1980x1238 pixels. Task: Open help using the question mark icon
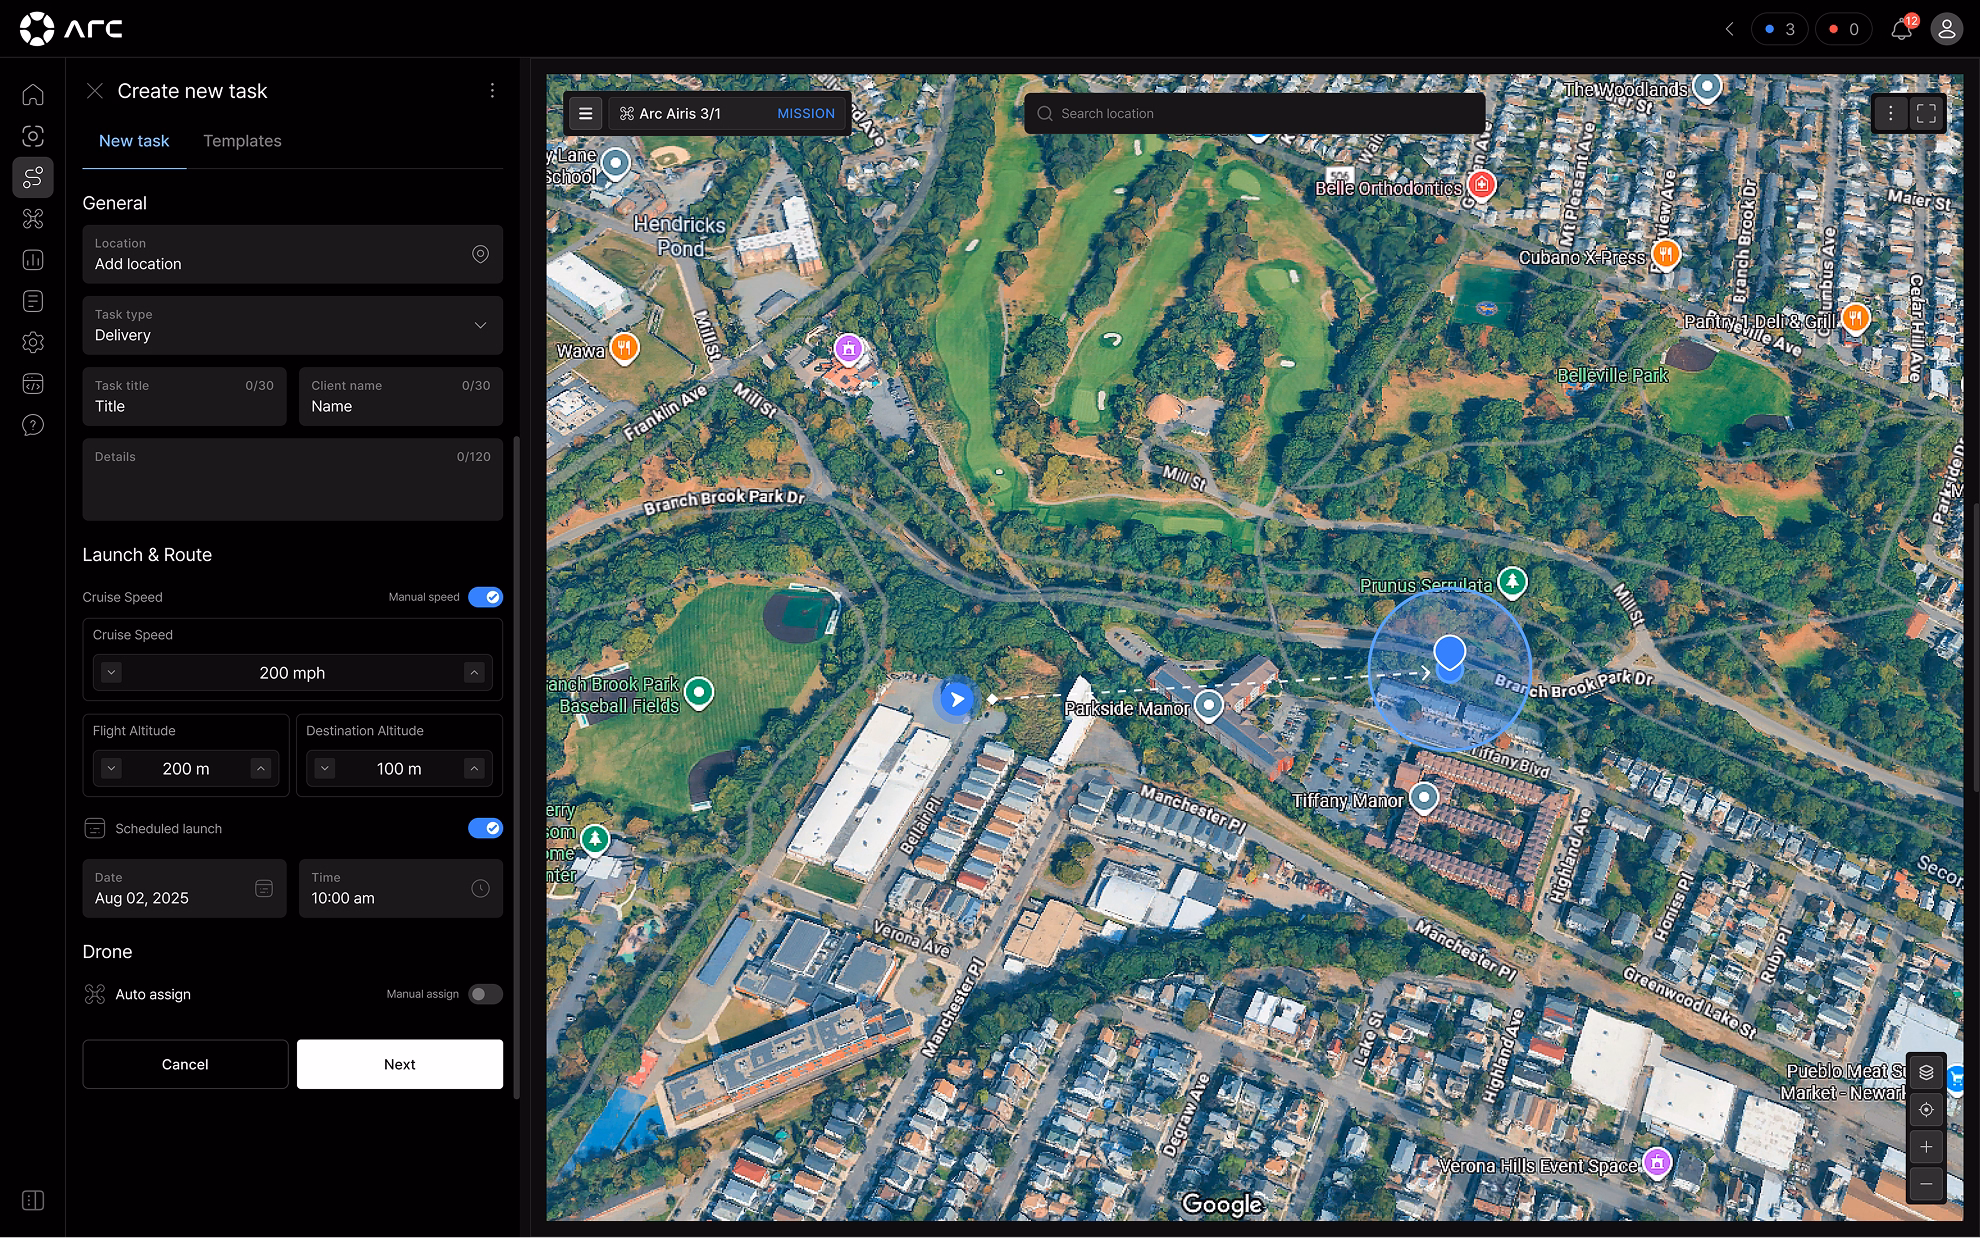point(33,424)
